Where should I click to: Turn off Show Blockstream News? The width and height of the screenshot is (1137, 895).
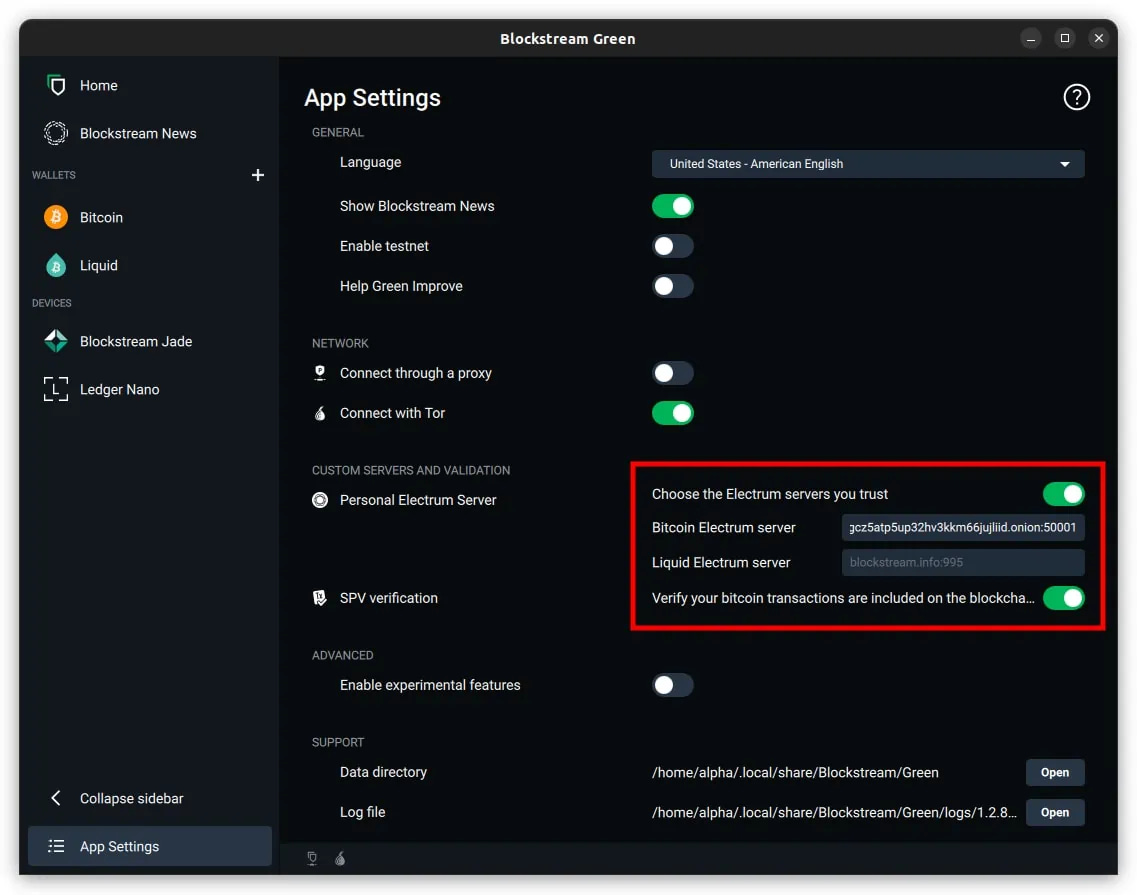(x=673, y=205)
